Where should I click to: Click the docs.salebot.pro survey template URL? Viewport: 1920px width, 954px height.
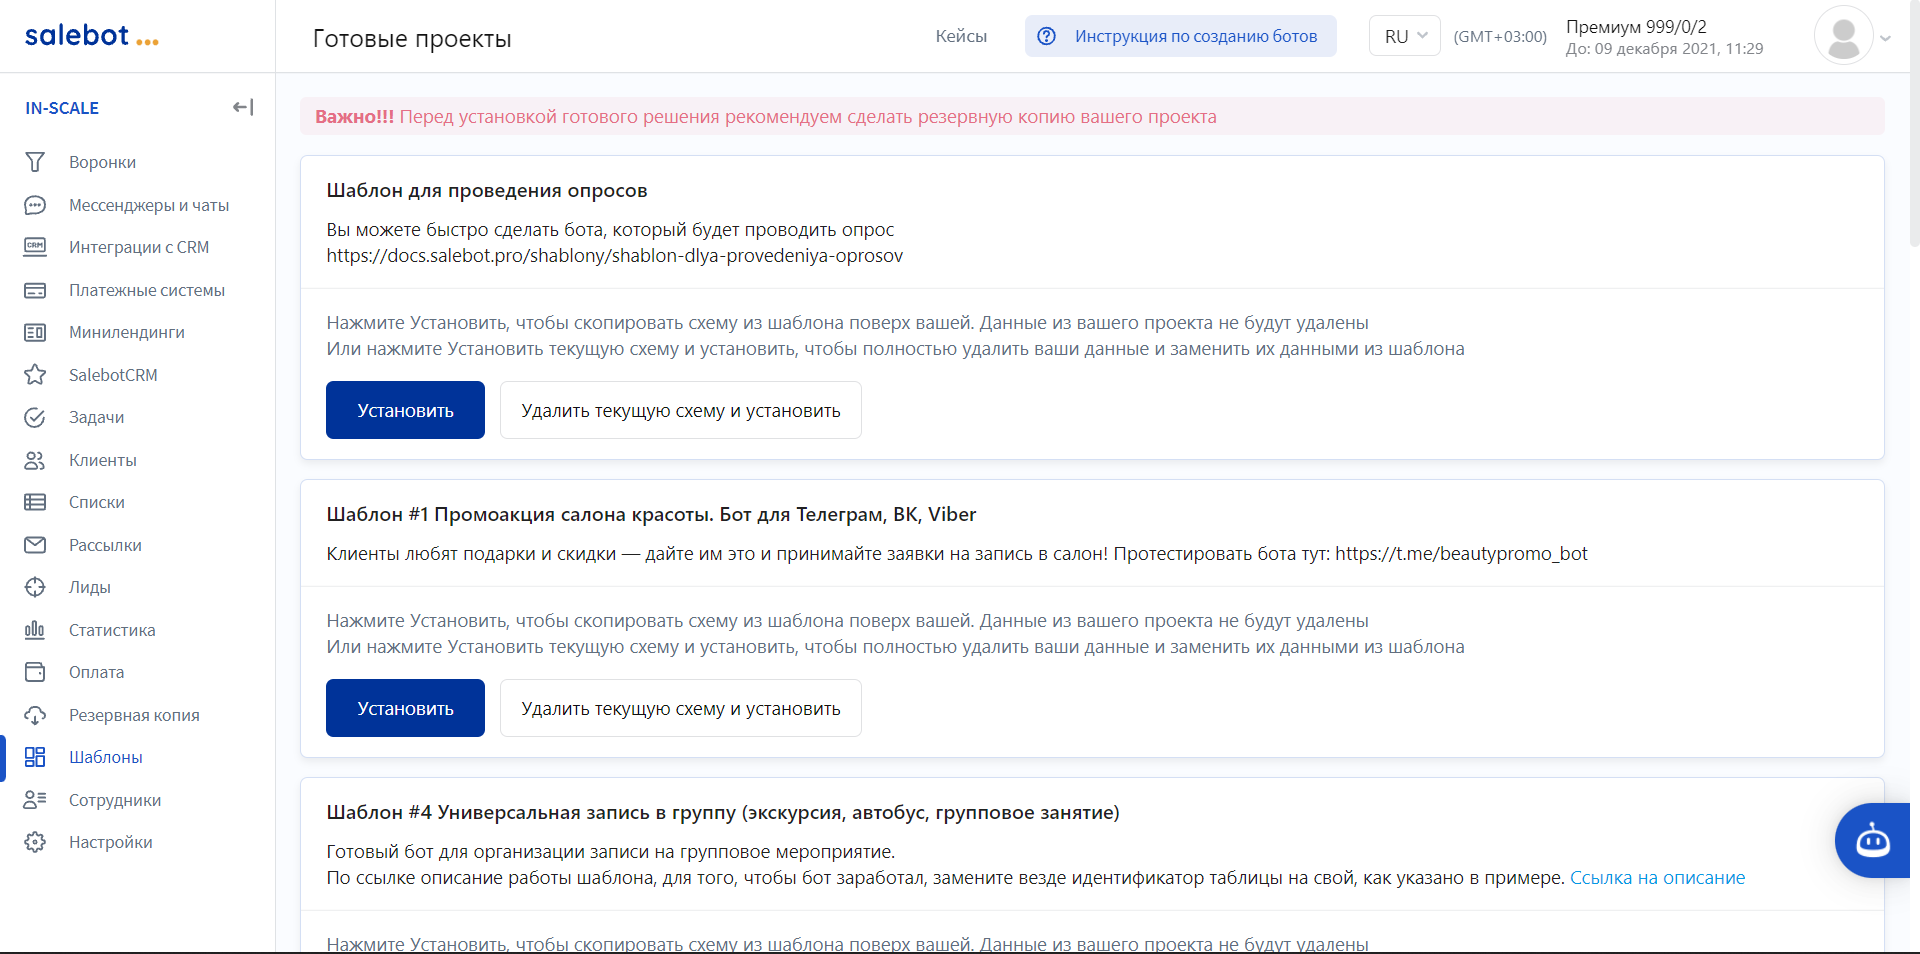click(615, 255)
